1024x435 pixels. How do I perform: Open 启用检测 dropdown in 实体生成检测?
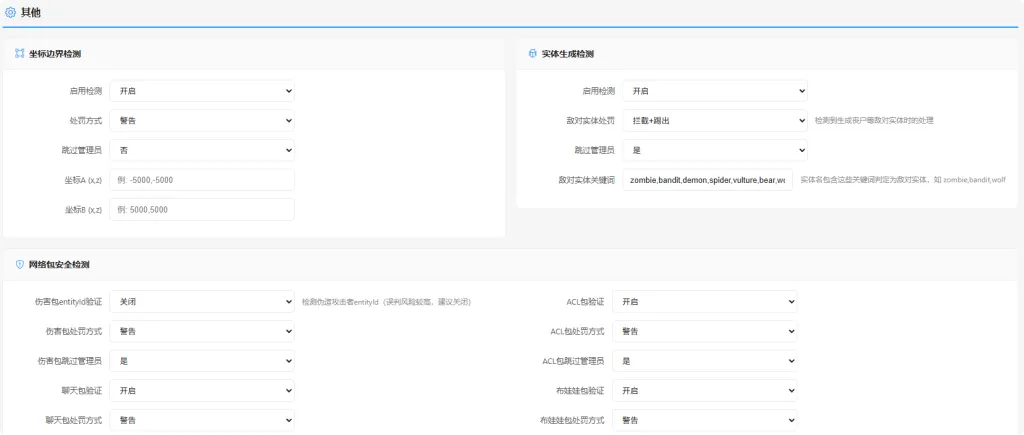click(714, 91)
